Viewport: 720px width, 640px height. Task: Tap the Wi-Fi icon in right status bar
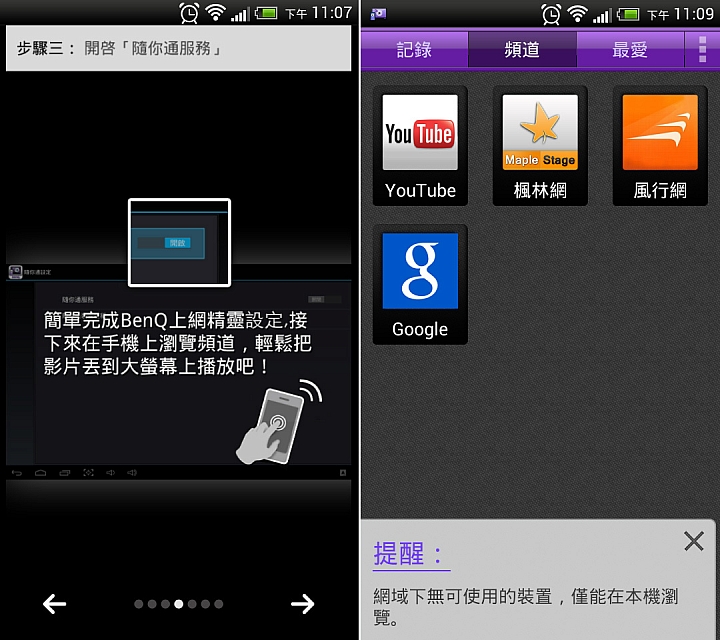point(577,13)
